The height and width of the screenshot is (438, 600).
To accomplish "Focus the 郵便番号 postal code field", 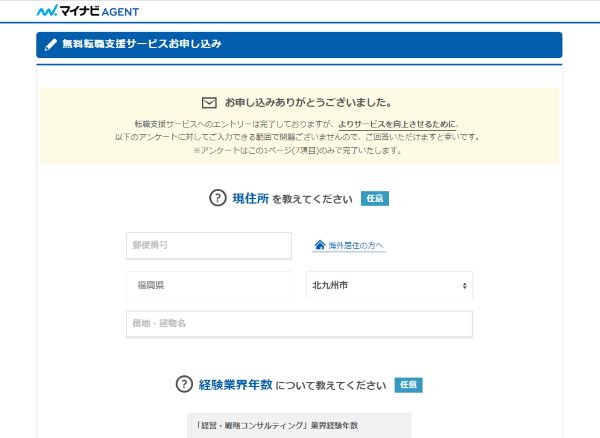I will [209, 246].
